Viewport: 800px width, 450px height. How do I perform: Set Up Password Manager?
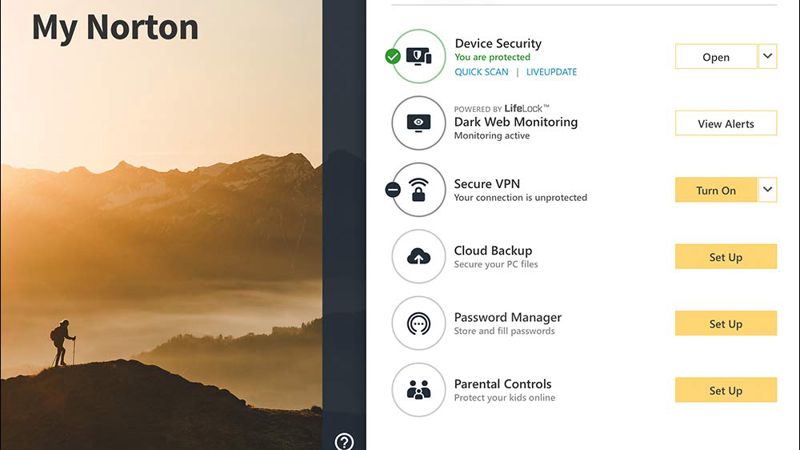pyautogui.click(x=726, y=323)
